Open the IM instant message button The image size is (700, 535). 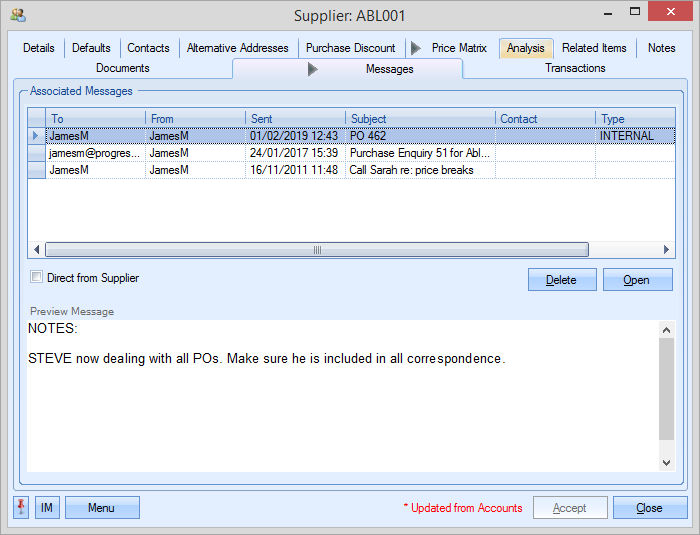click(47, 508)
